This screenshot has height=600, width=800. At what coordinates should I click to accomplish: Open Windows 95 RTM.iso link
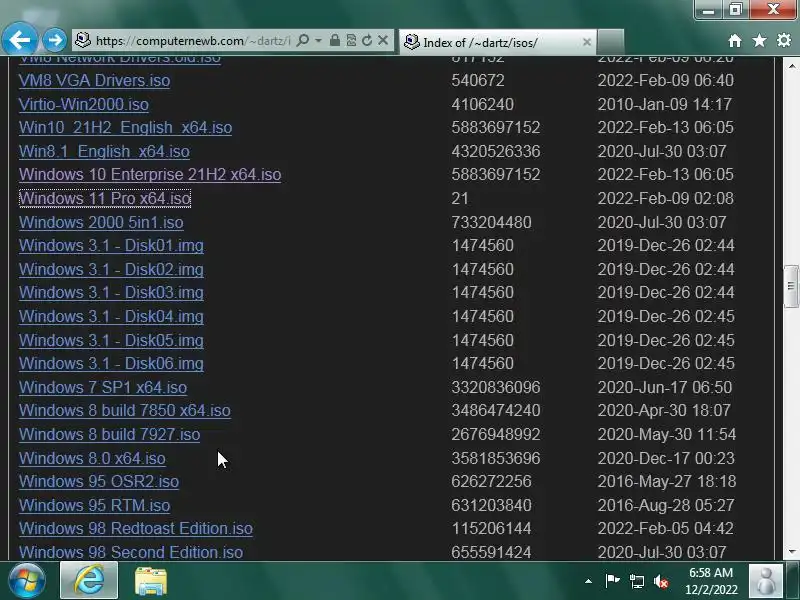tap(94, 505)
